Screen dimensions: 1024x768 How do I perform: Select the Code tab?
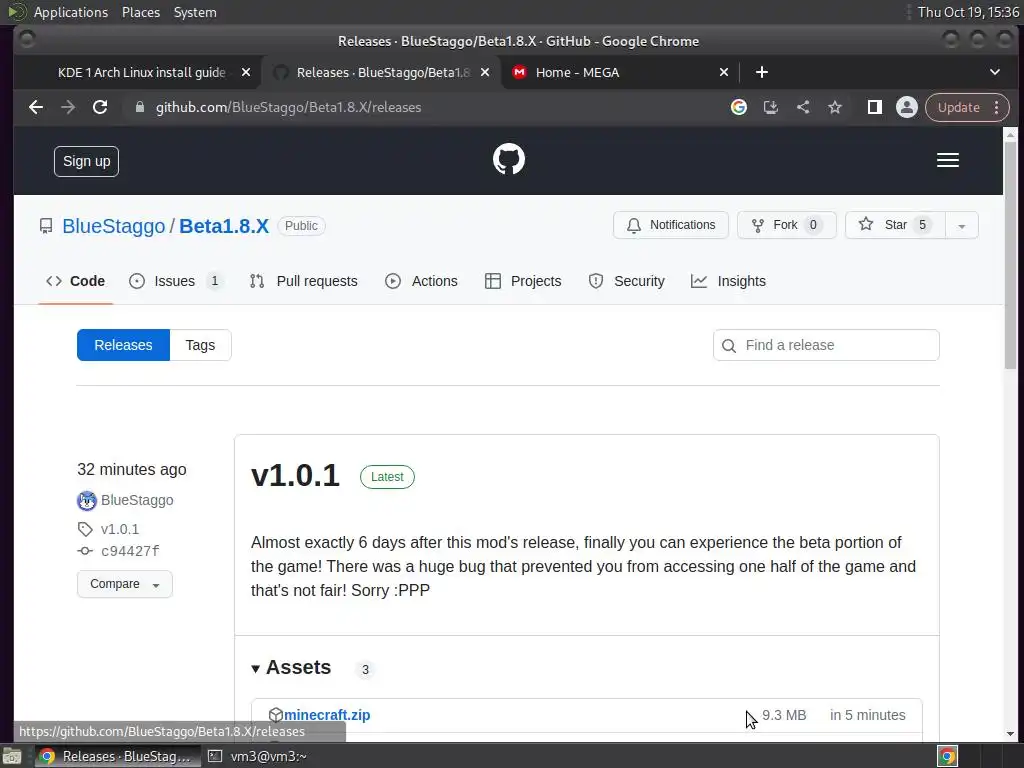pyautogui.click(x=76, y=281)
